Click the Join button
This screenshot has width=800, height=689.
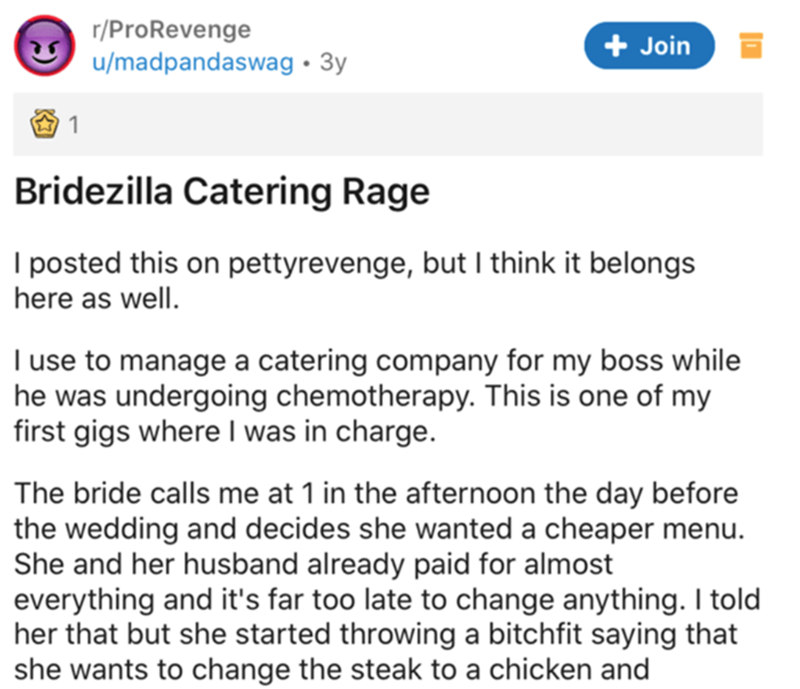[649, 46]
